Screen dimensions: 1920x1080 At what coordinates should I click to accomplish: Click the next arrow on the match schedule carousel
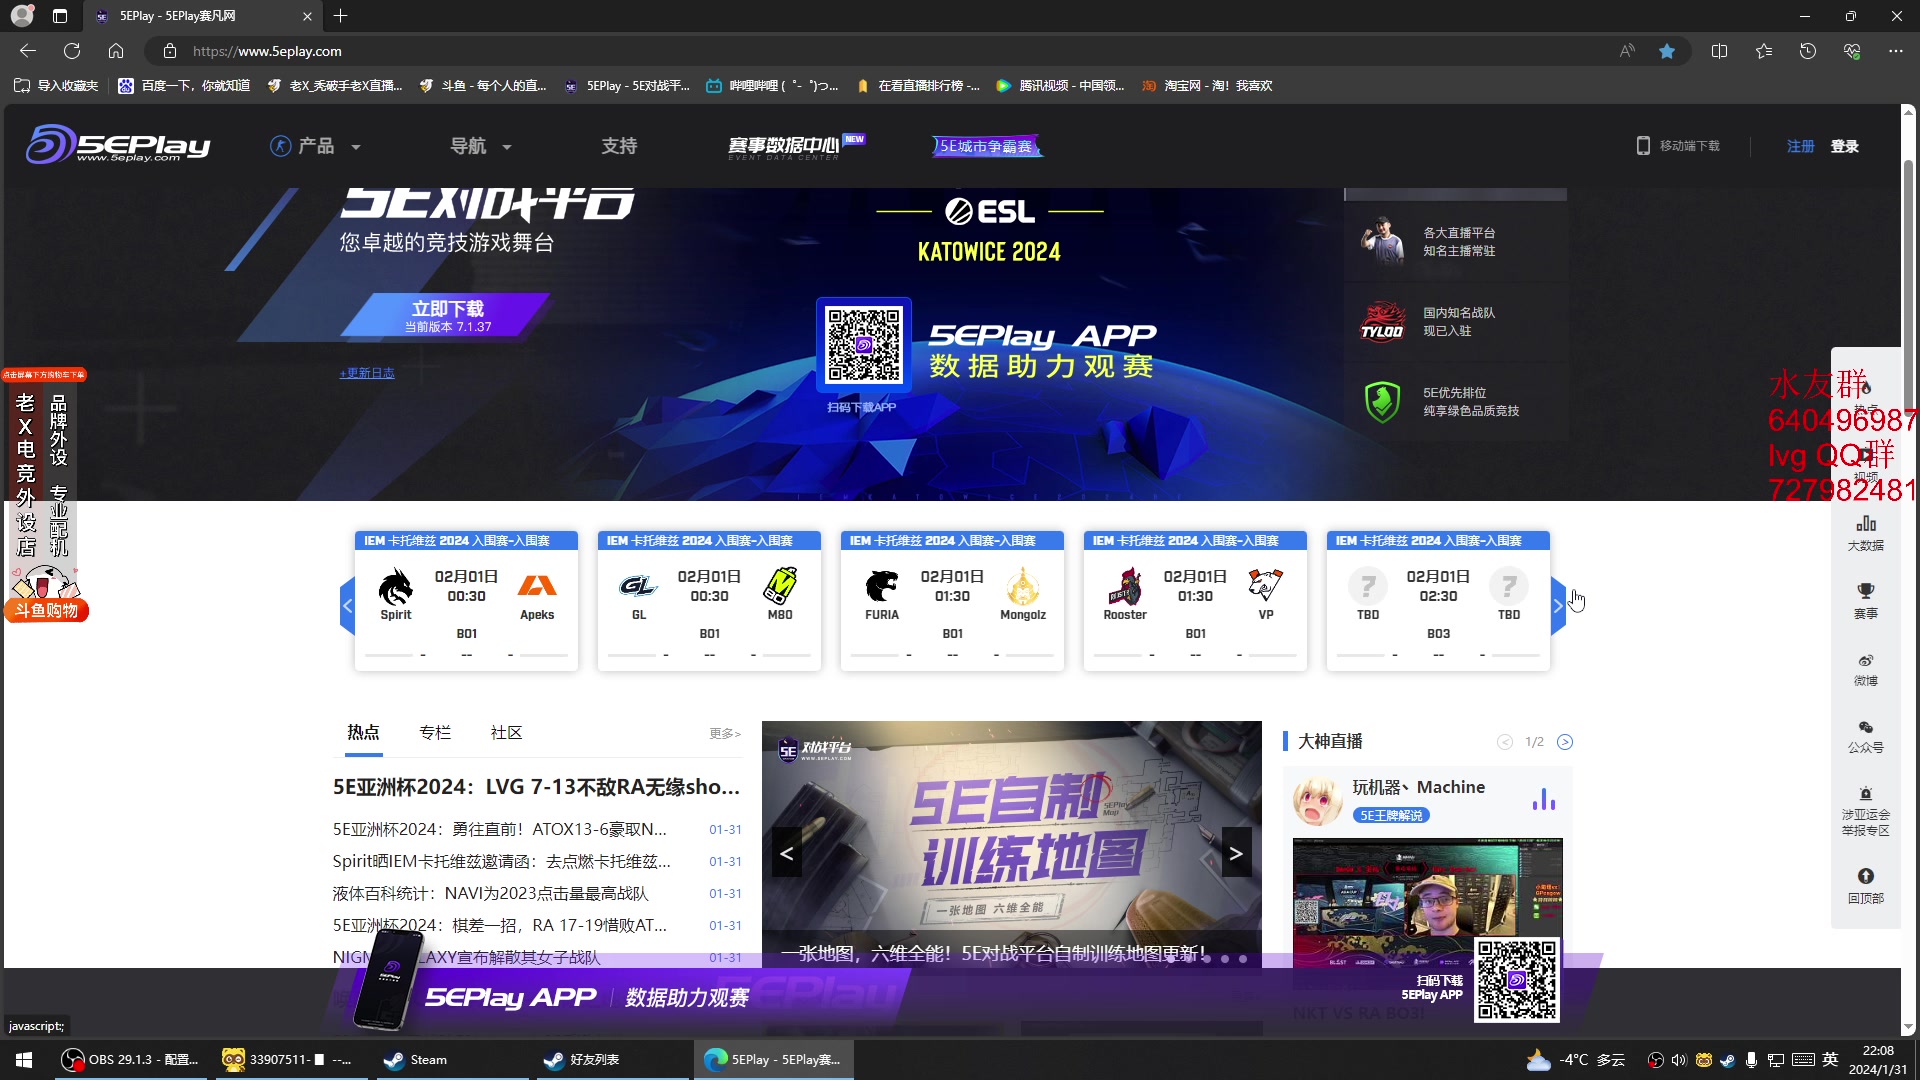(x=1558, y=605)
